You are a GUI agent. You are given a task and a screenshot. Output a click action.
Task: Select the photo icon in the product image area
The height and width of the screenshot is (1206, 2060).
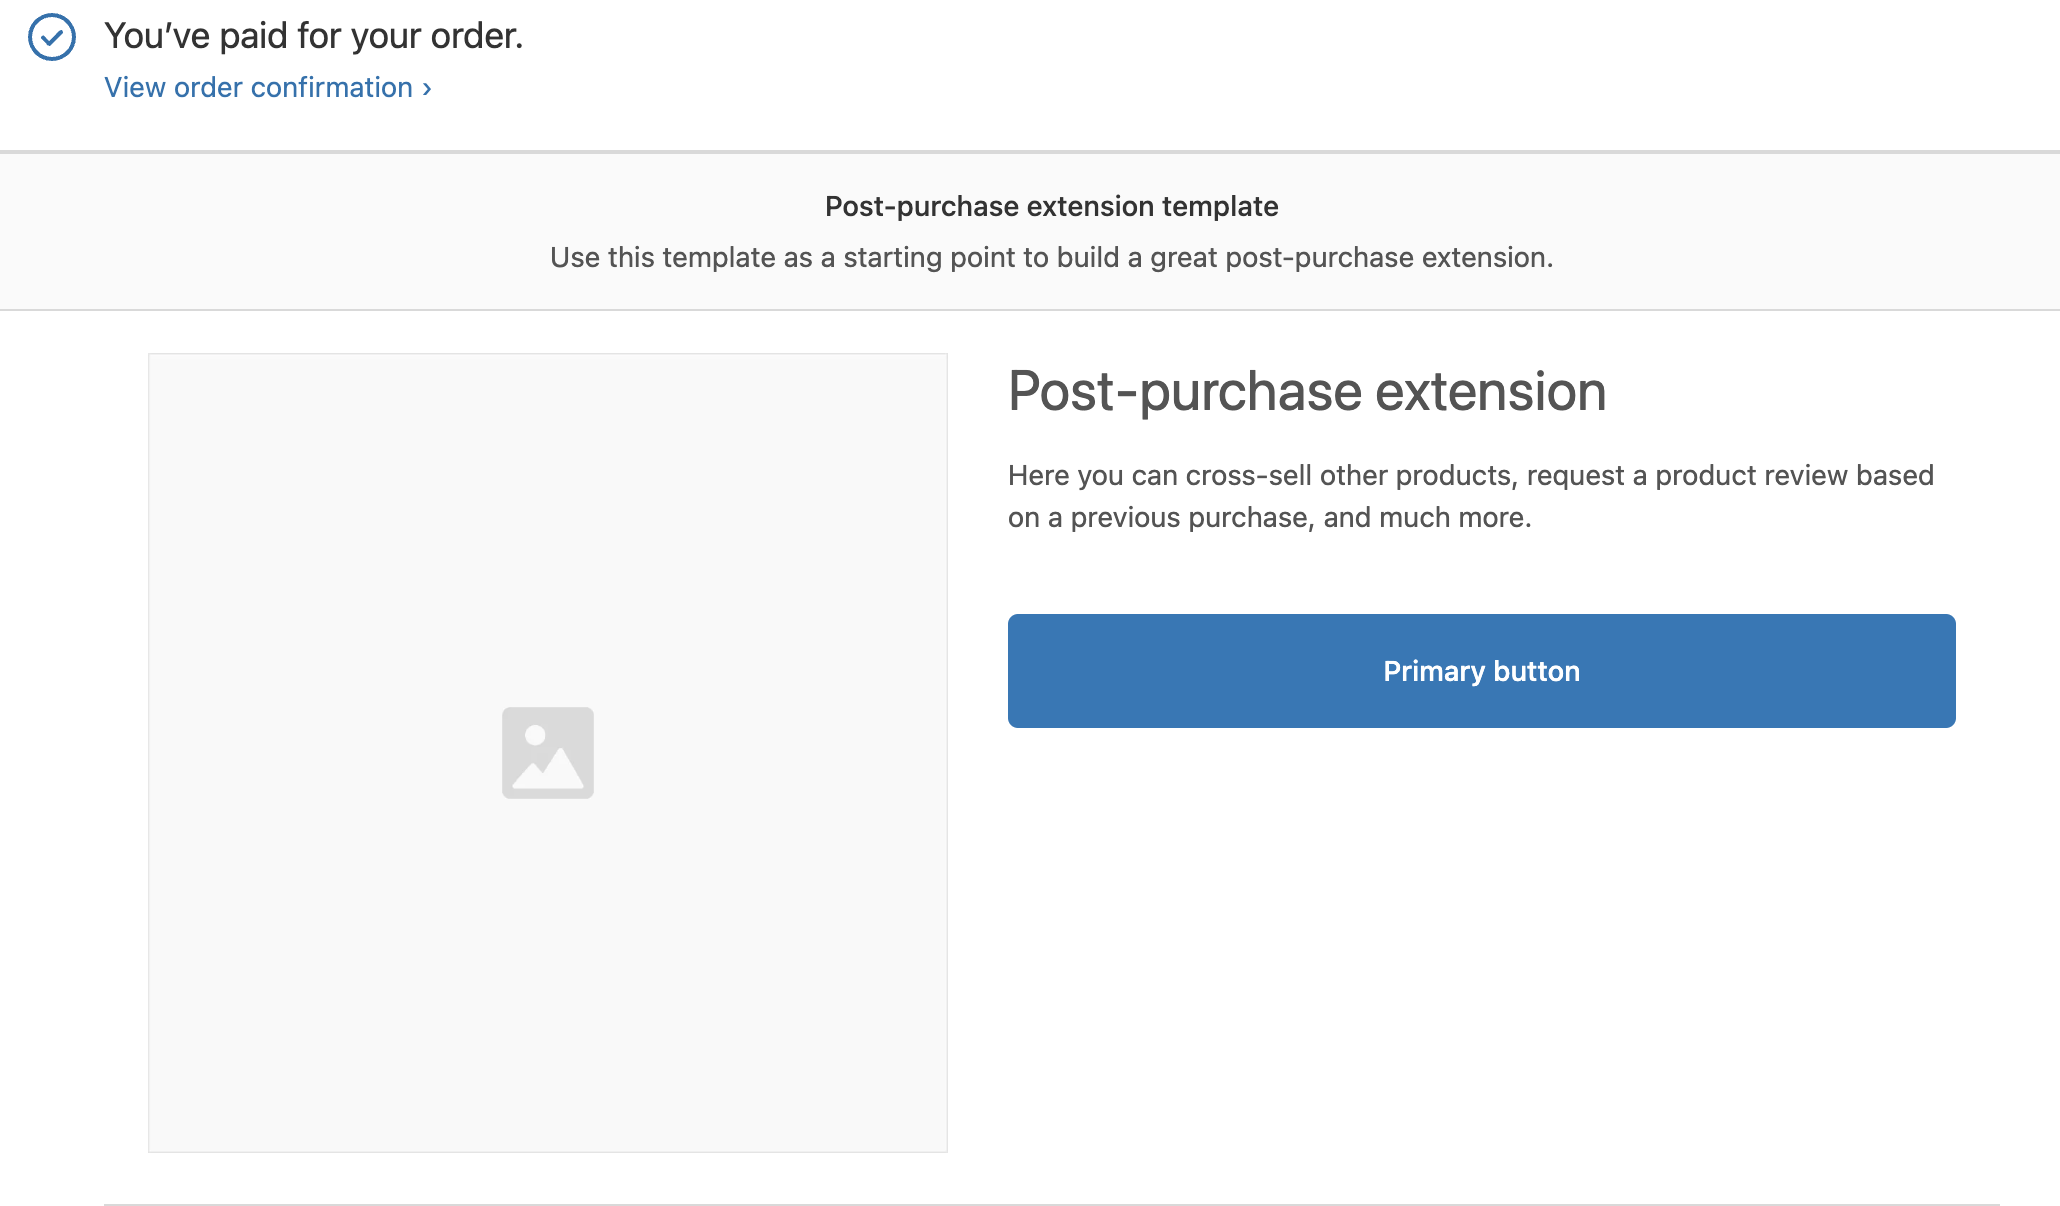(x=547, y=753)
